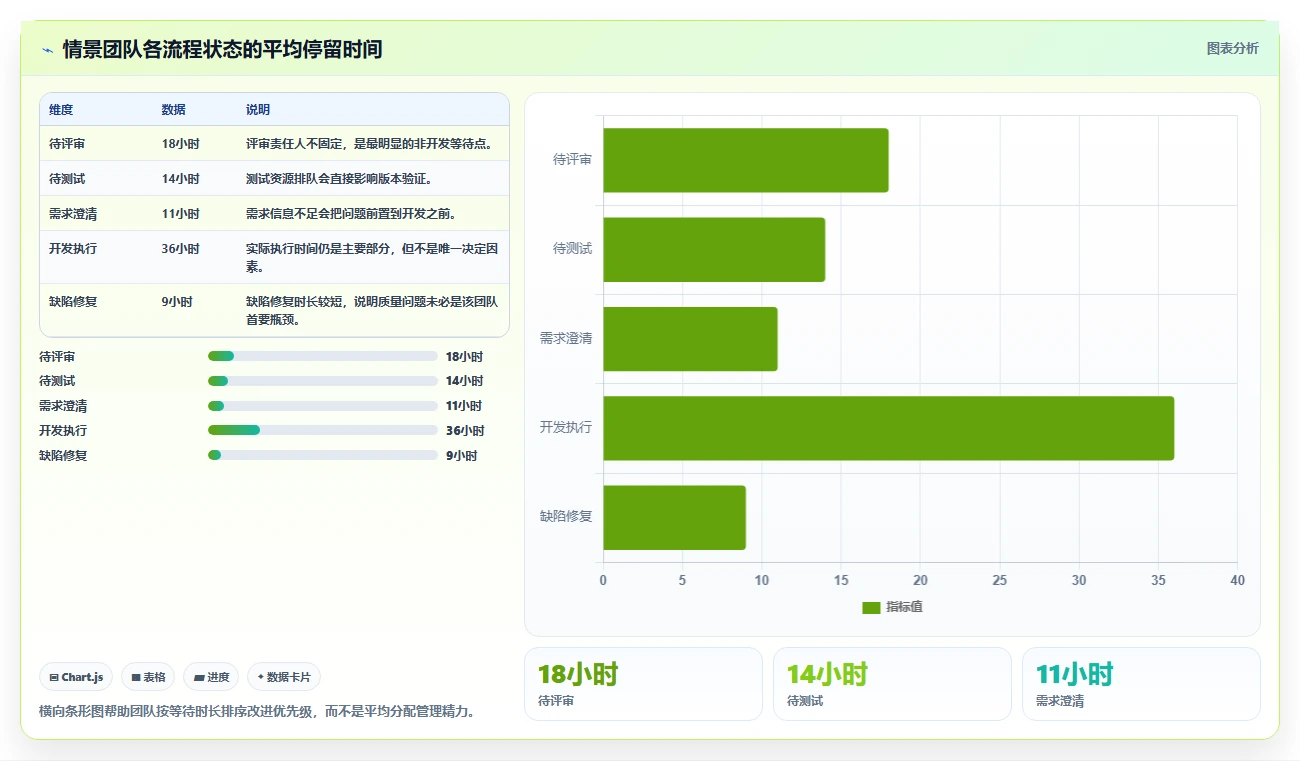Click the footer note starting 横向条形图帮助团队
The image size is (1300, 761).
(257, 712)
